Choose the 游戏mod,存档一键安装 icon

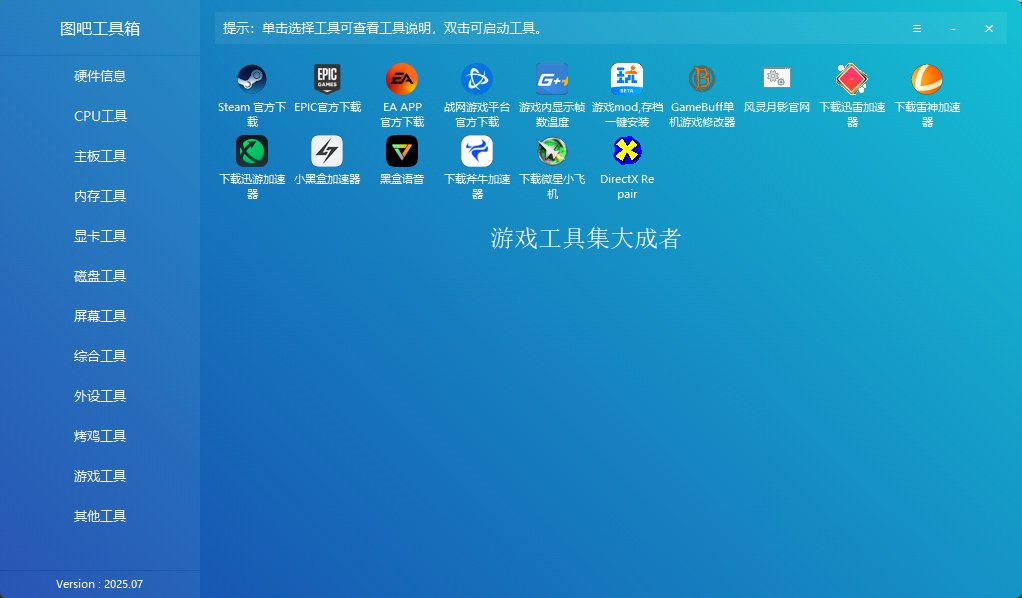[627, 79]
